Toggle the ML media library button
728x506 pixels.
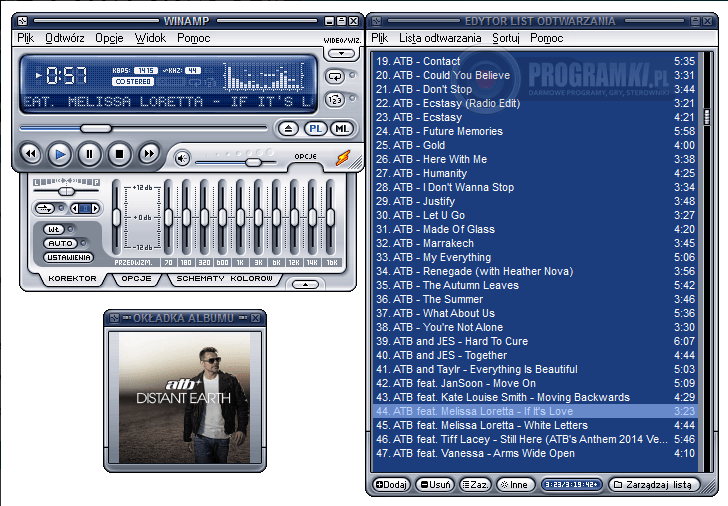tap(342, 129)
